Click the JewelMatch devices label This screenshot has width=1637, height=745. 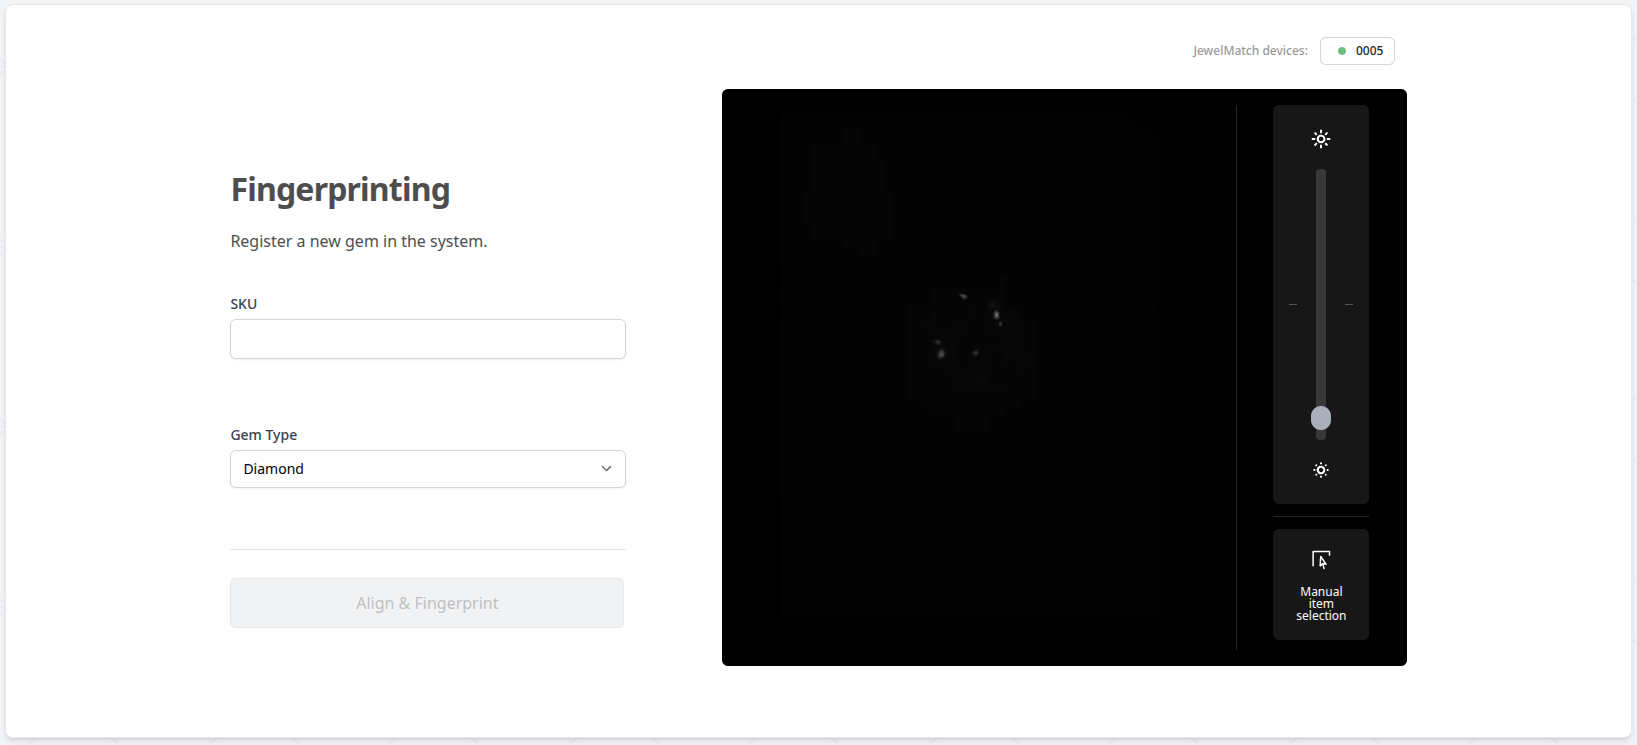(1250, 51)
